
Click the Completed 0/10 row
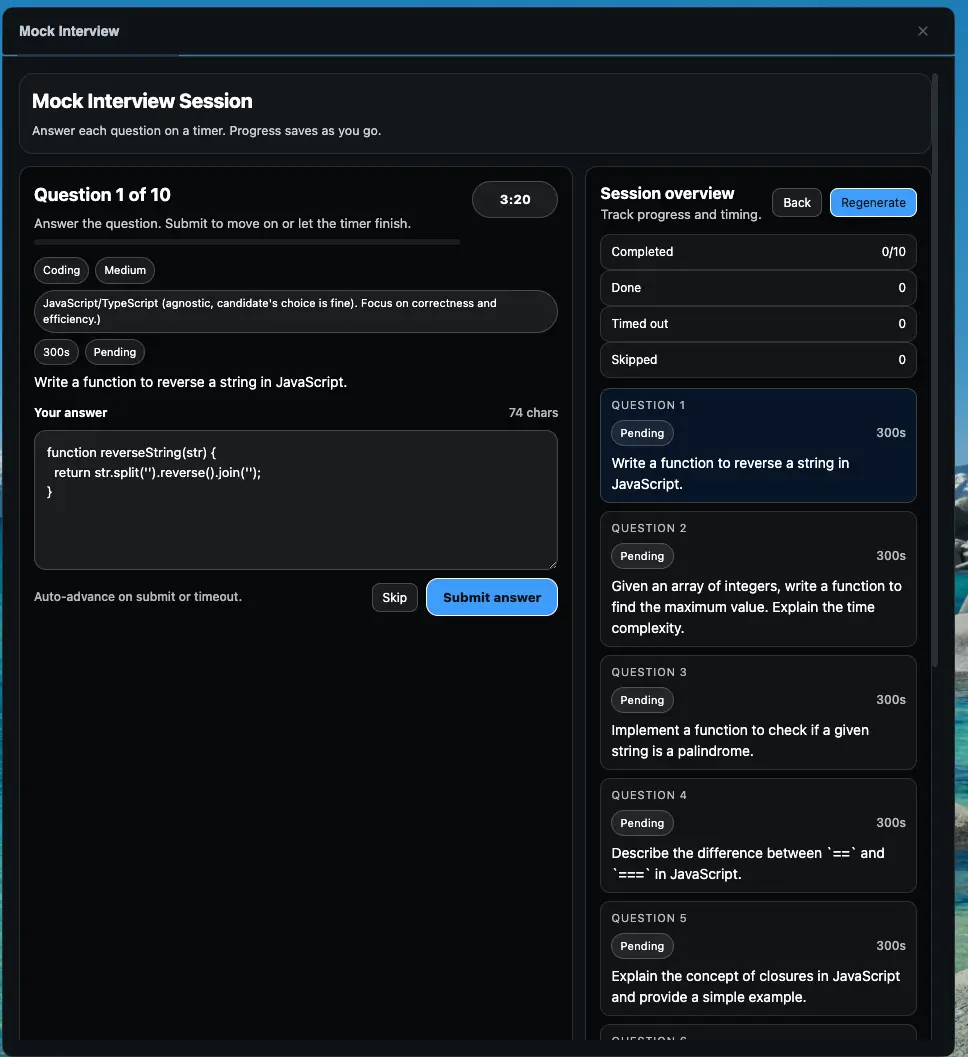pyautogui.click(x=757, y=252)
